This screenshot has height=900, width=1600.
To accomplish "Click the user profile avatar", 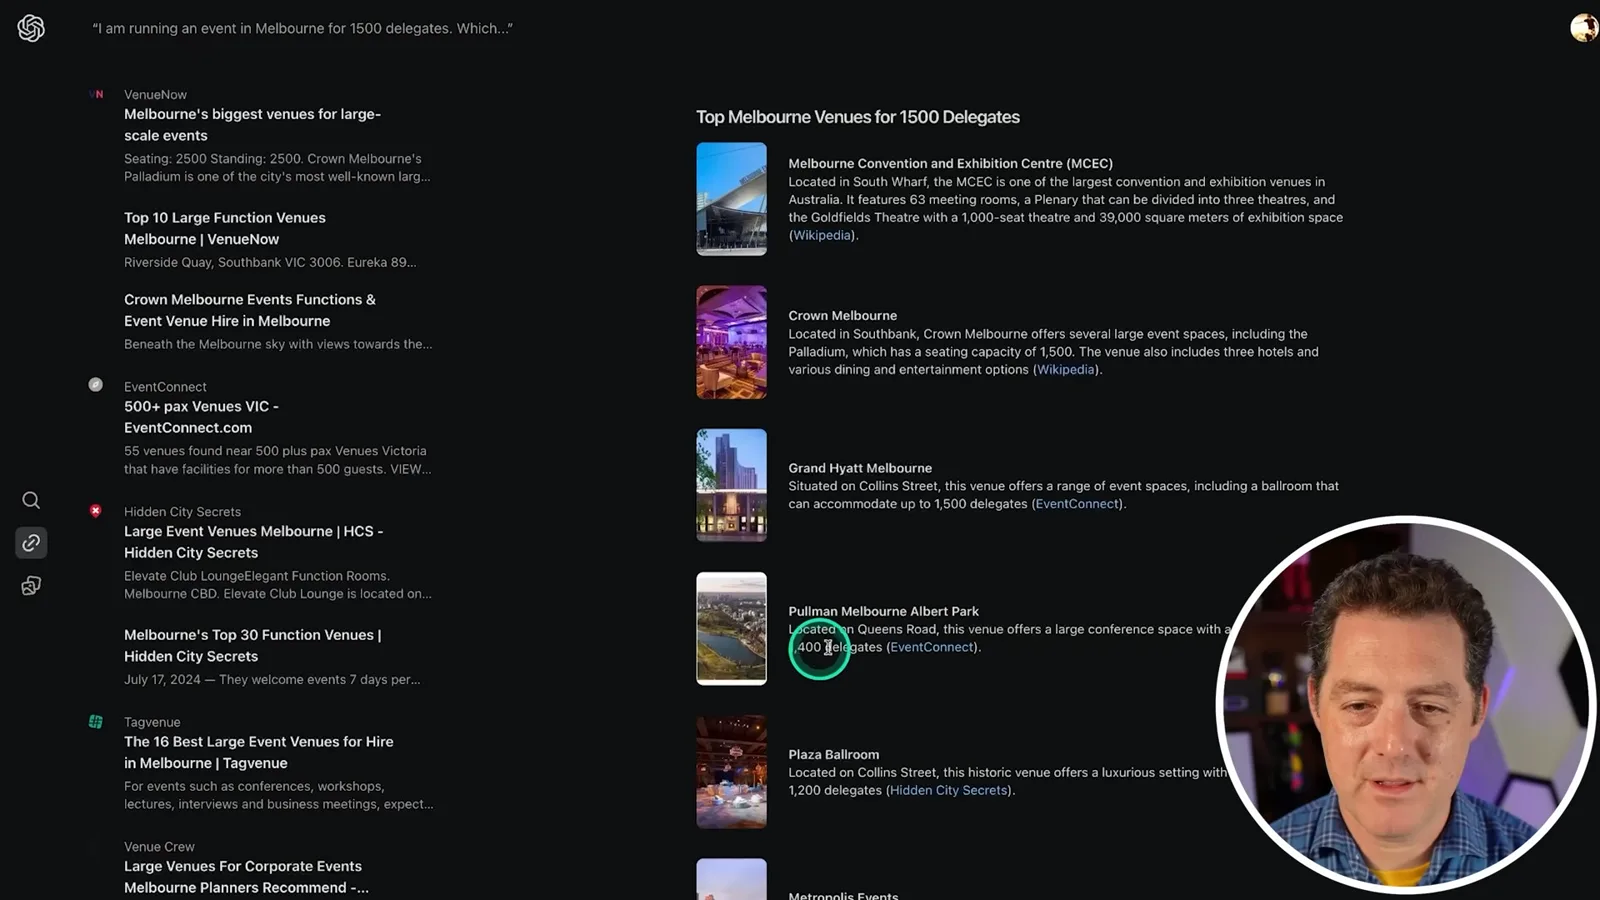I will (x=1584, y=28).
